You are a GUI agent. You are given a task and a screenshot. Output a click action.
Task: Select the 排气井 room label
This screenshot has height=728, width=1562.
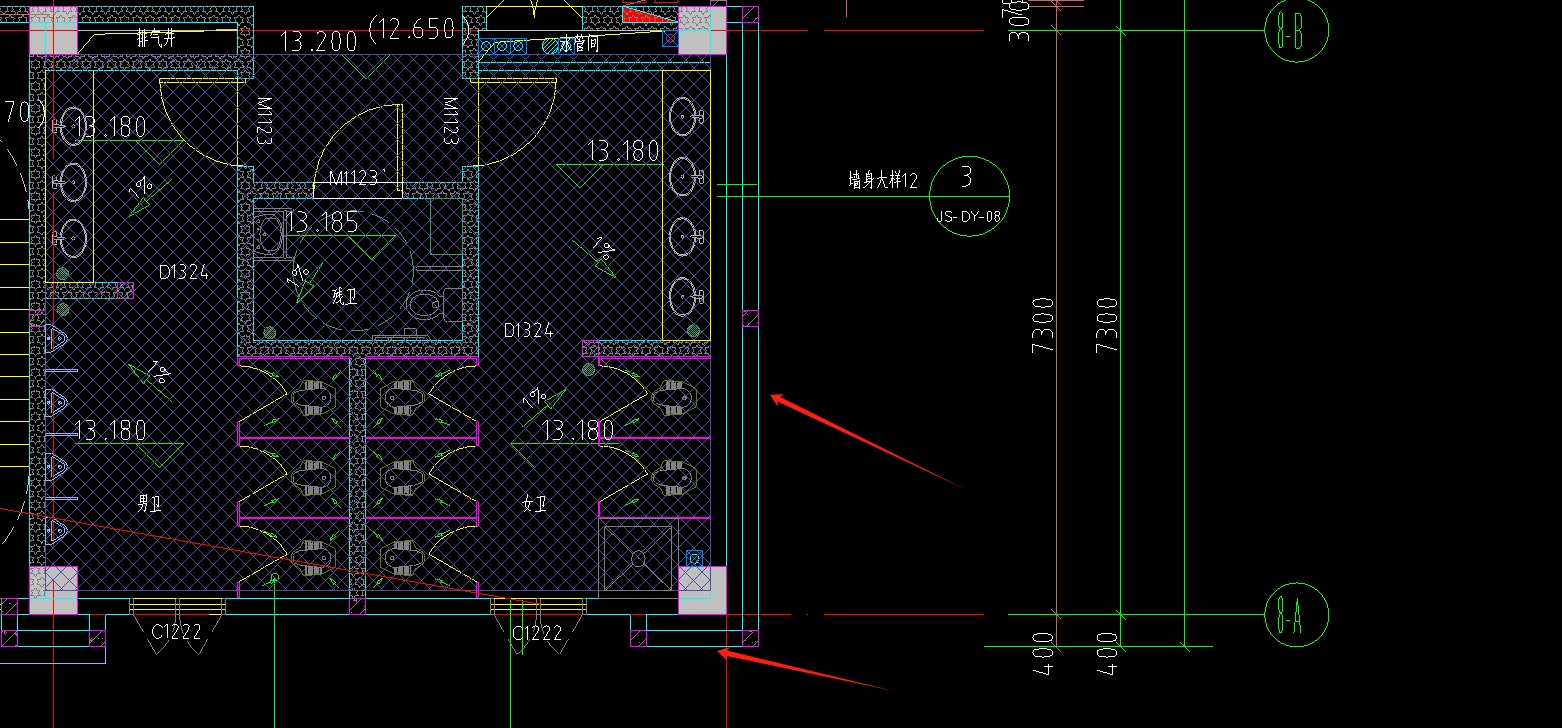[x=154, y=40]
